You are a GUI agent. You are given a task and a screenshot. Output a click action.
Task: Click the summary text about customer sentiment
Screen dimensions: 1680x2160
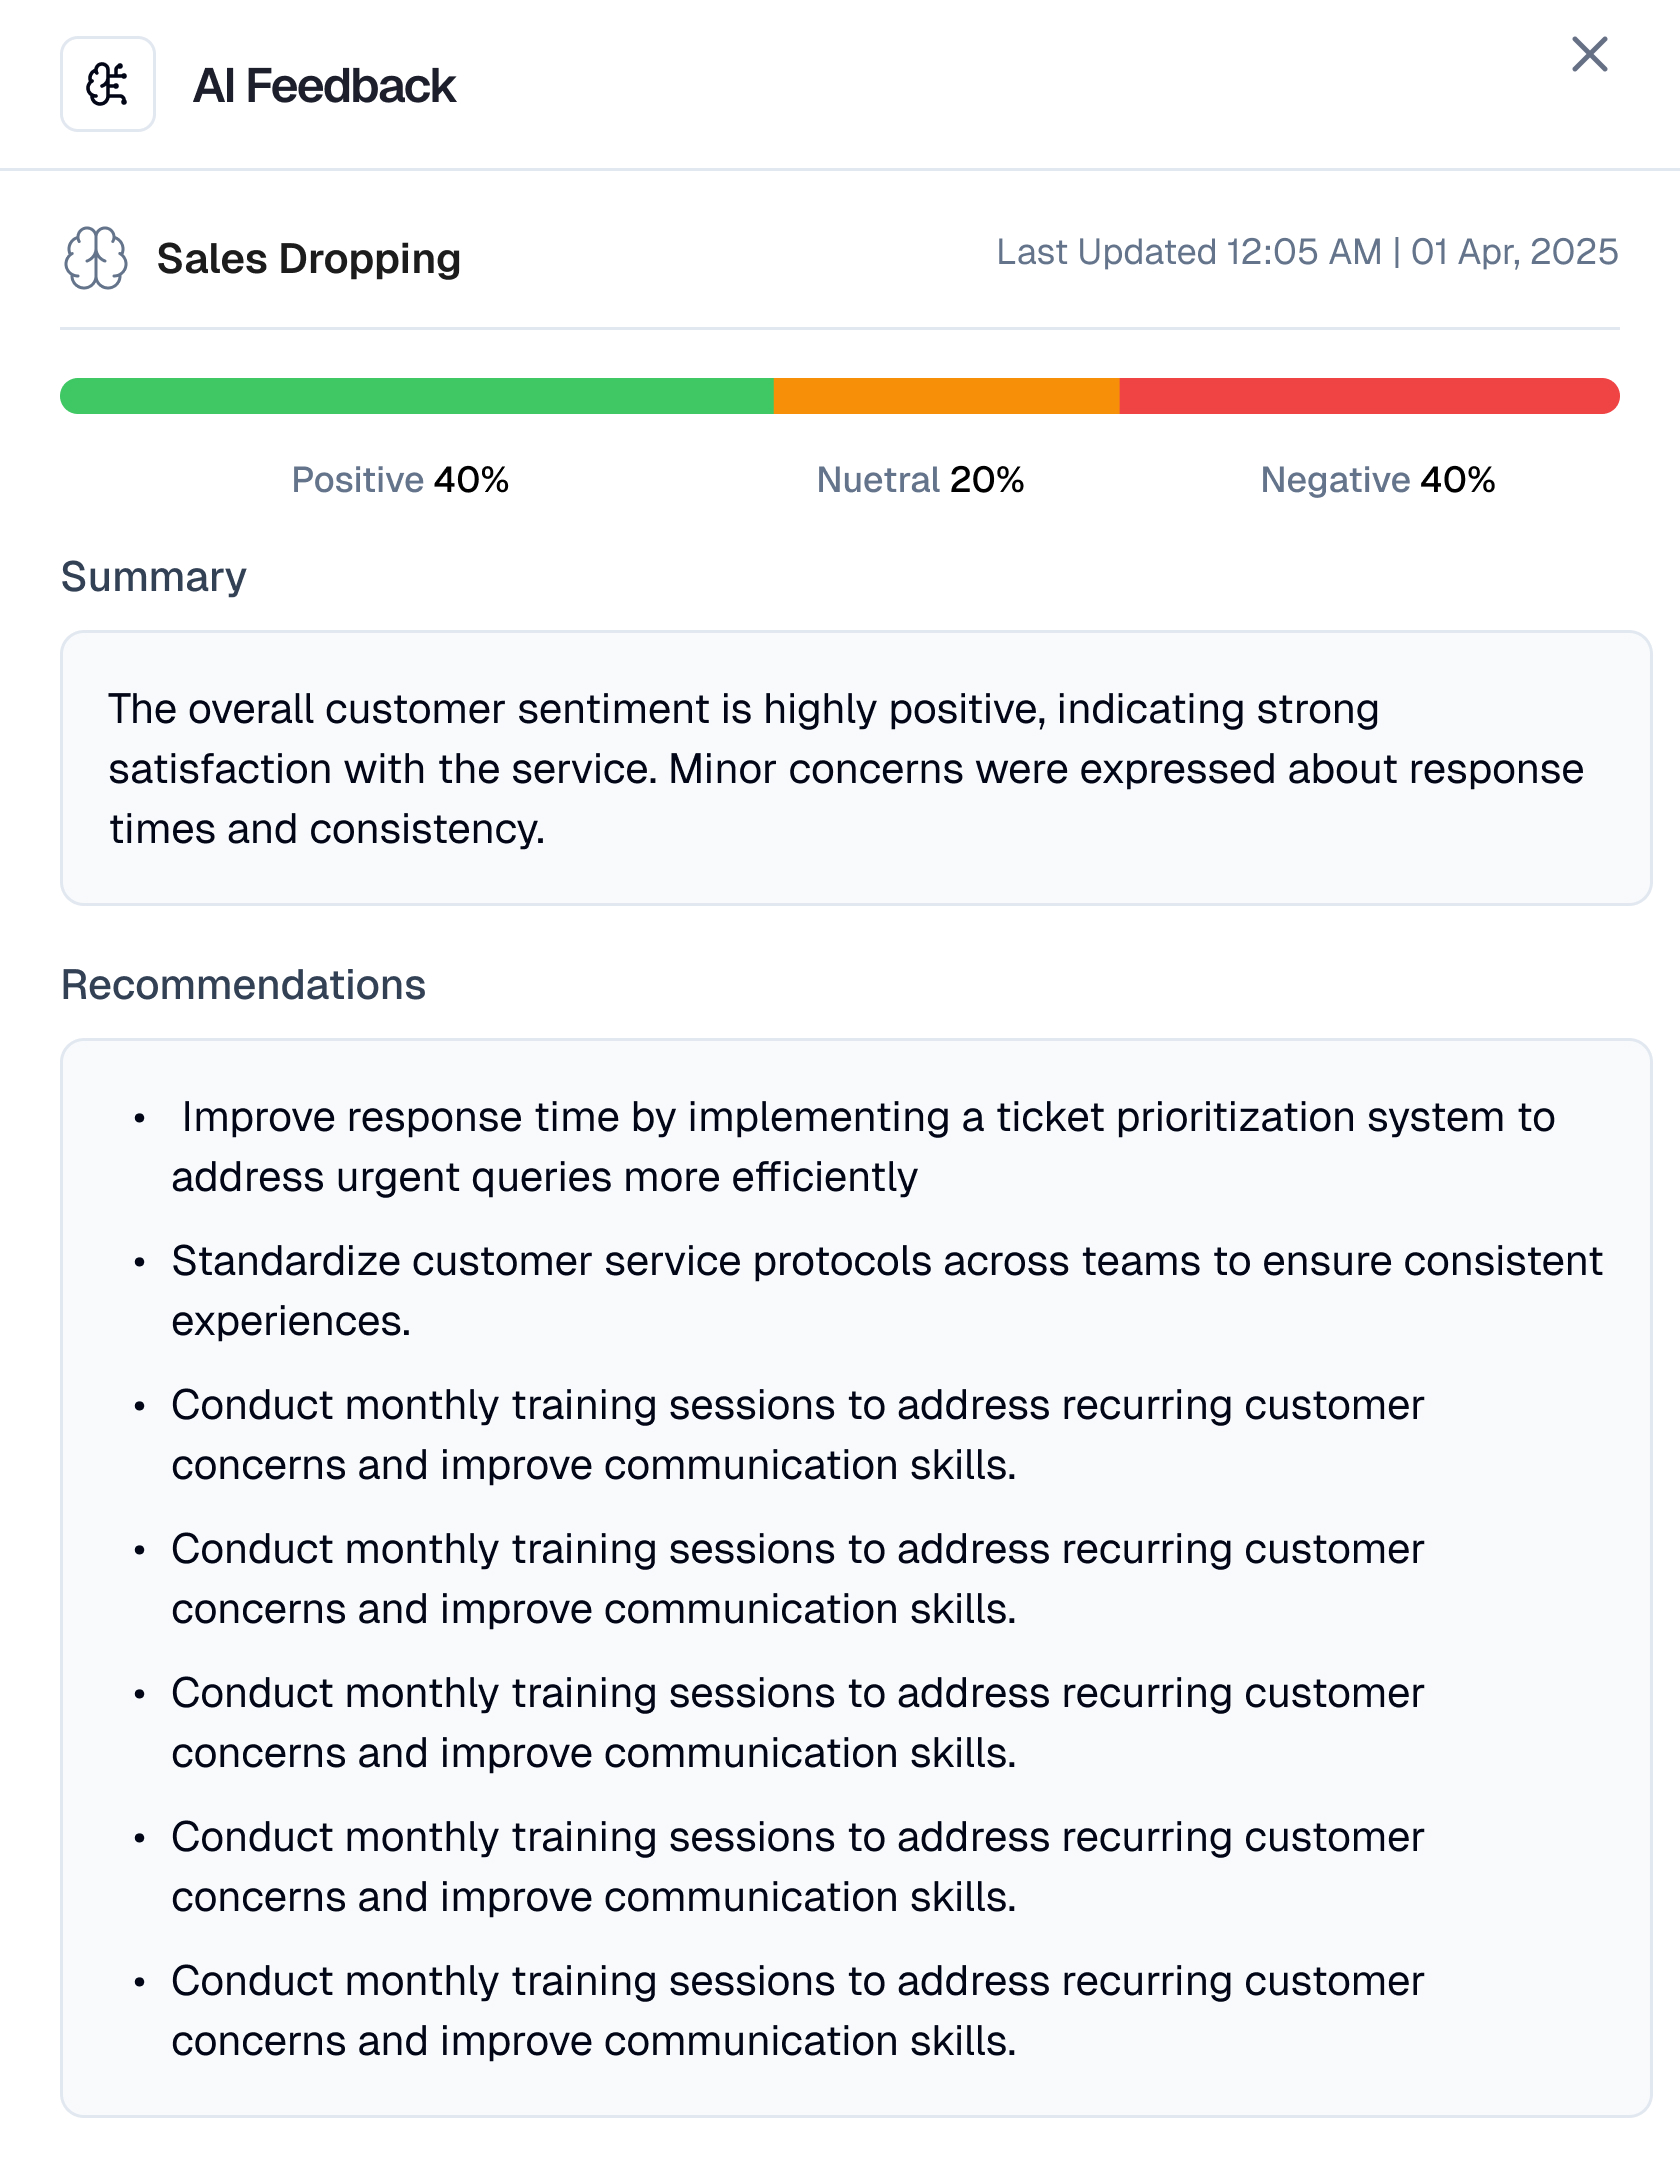click(845, 768)
